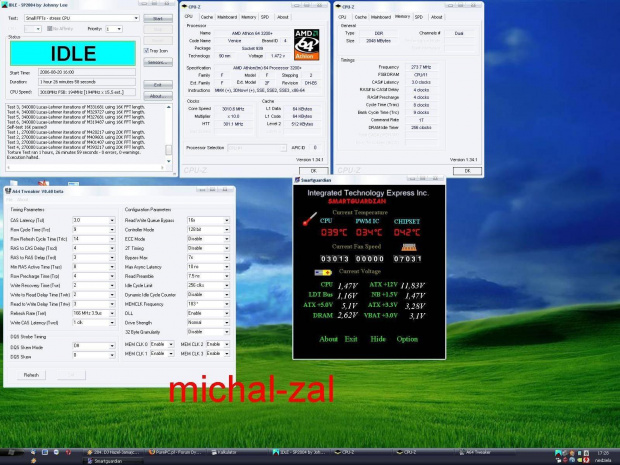Click the CPU temperature 039°C readout
The width and height of the screenshot is (620, 465).
[333, 232]
